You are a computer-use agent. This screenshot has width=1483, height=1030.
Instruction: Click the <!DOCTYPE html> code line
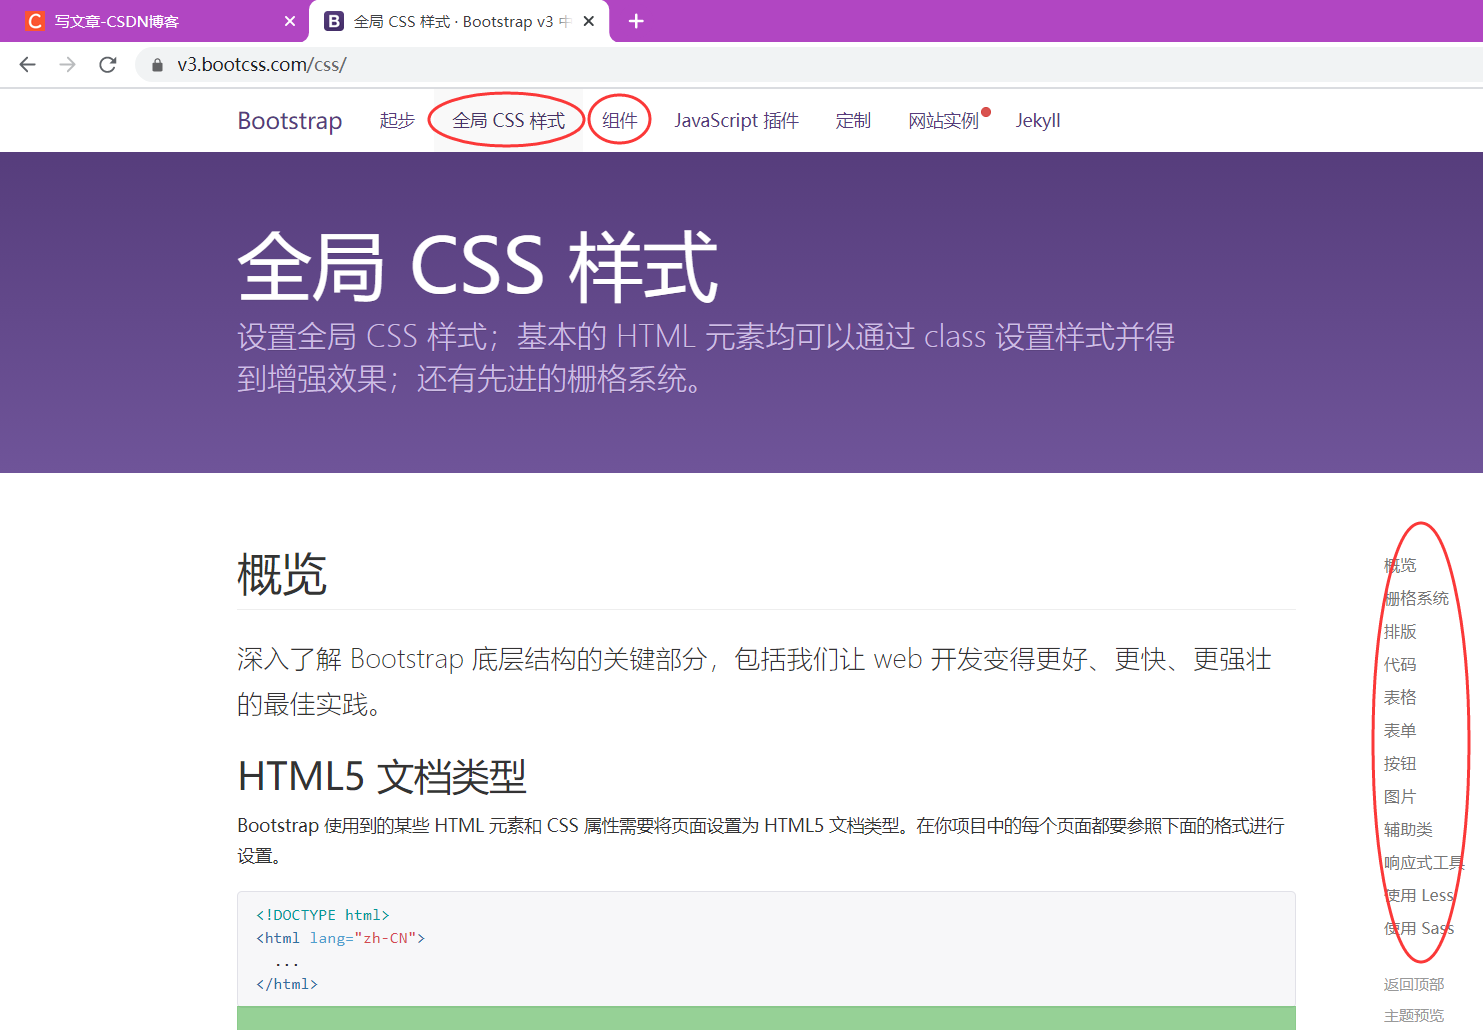point(322,915)
